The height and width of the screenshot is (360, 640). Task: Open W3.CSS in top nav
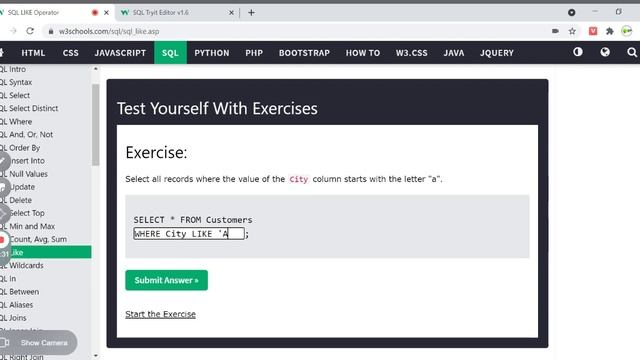point(411,53)
